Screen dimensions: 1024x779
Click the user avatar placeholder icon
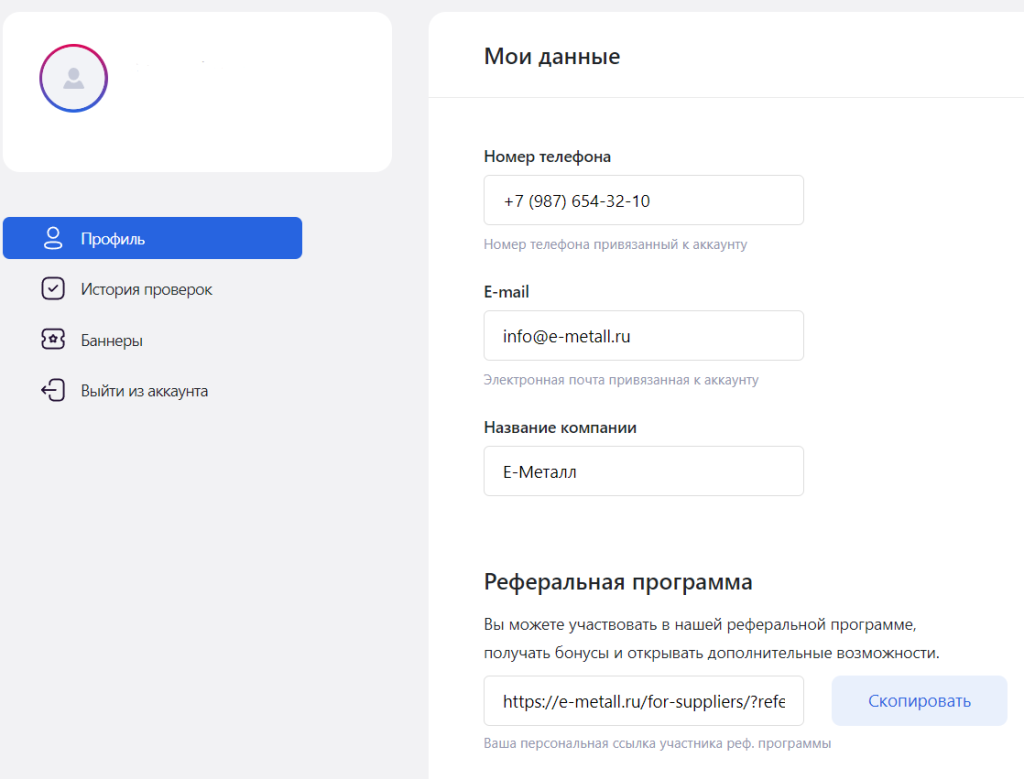(x=73, y=78)
